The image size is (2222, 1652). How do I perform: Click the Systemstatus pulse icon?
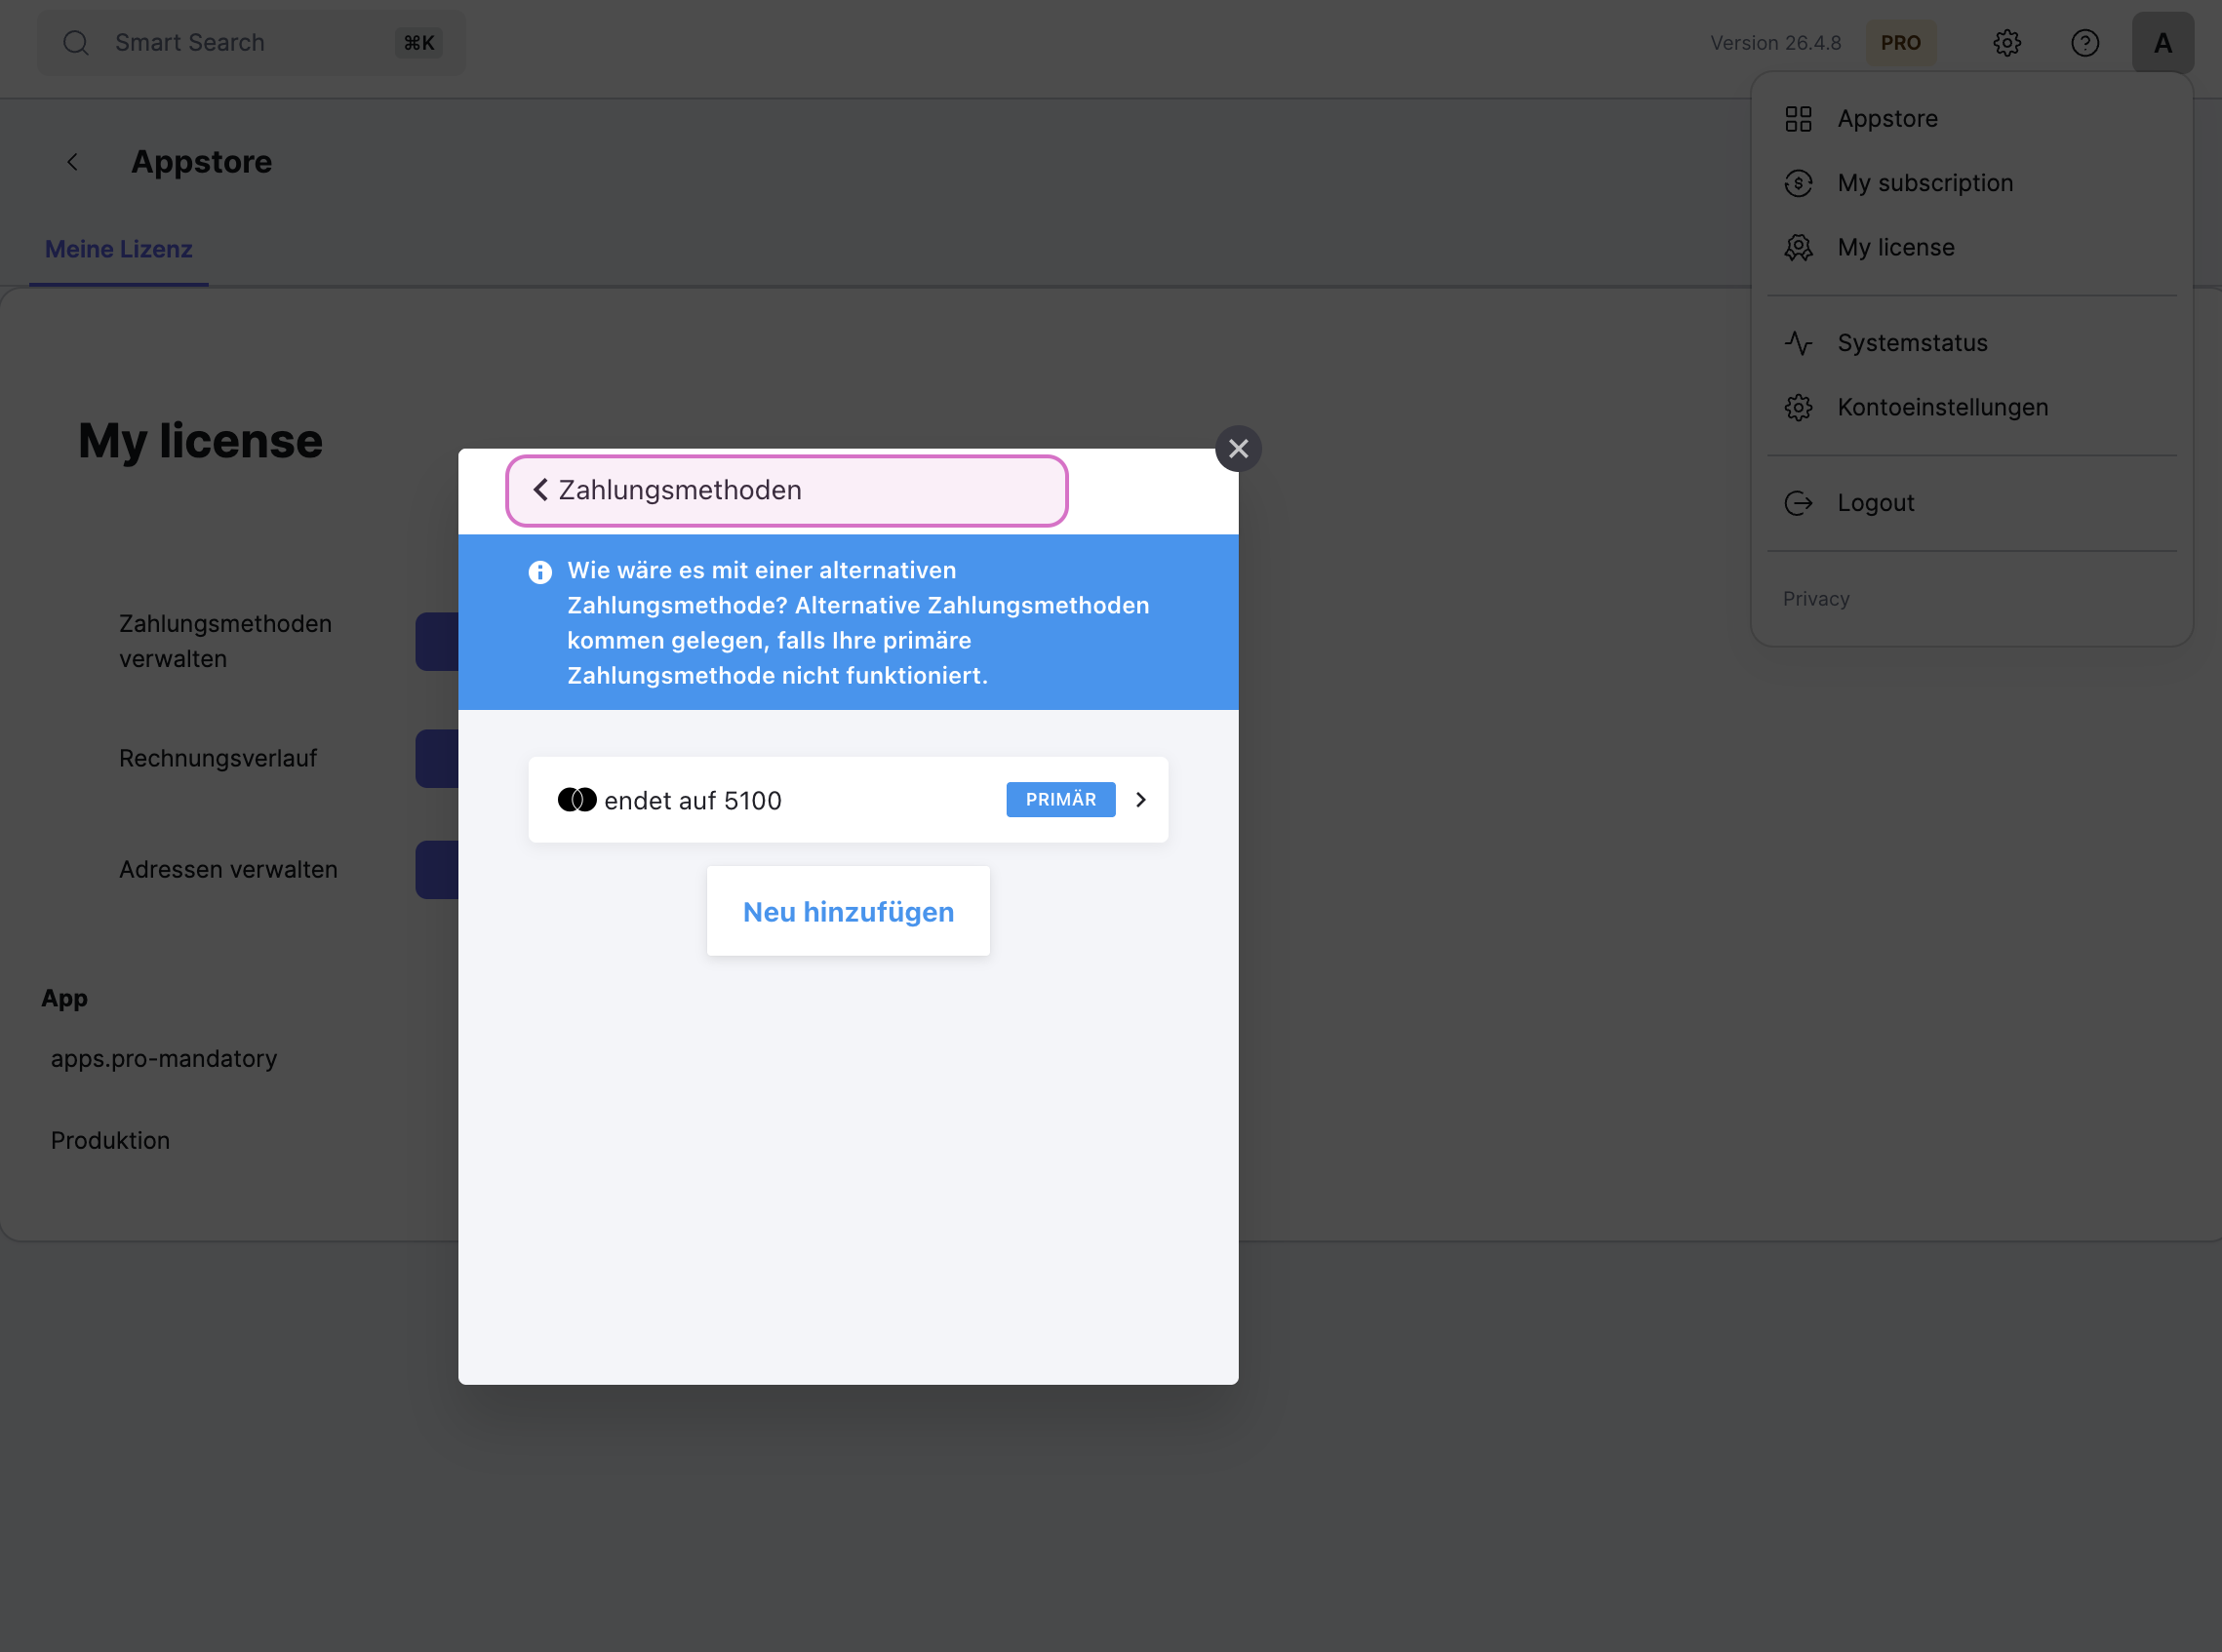tap(1798, 343)
